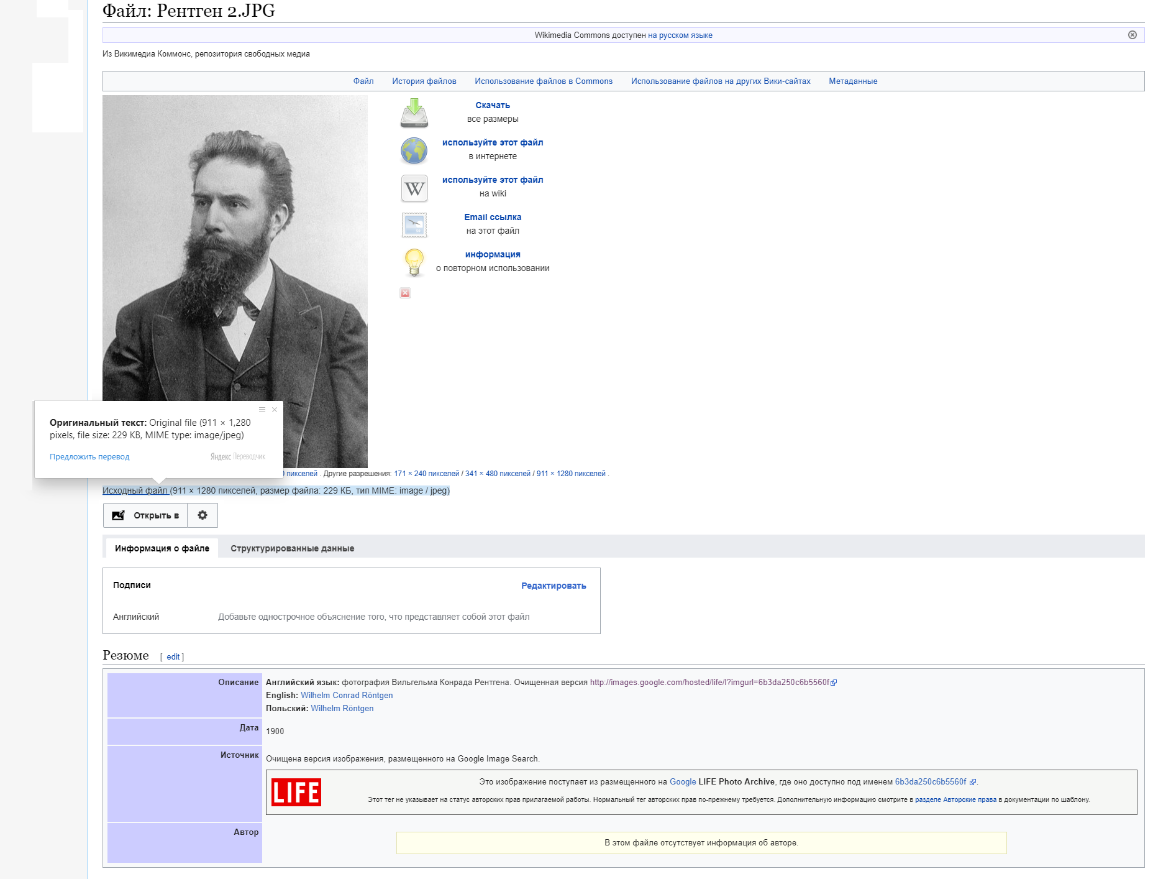Go to the Файл section link
The width and height of the screenshot is (1153, 879).
[x=363, y=81]
